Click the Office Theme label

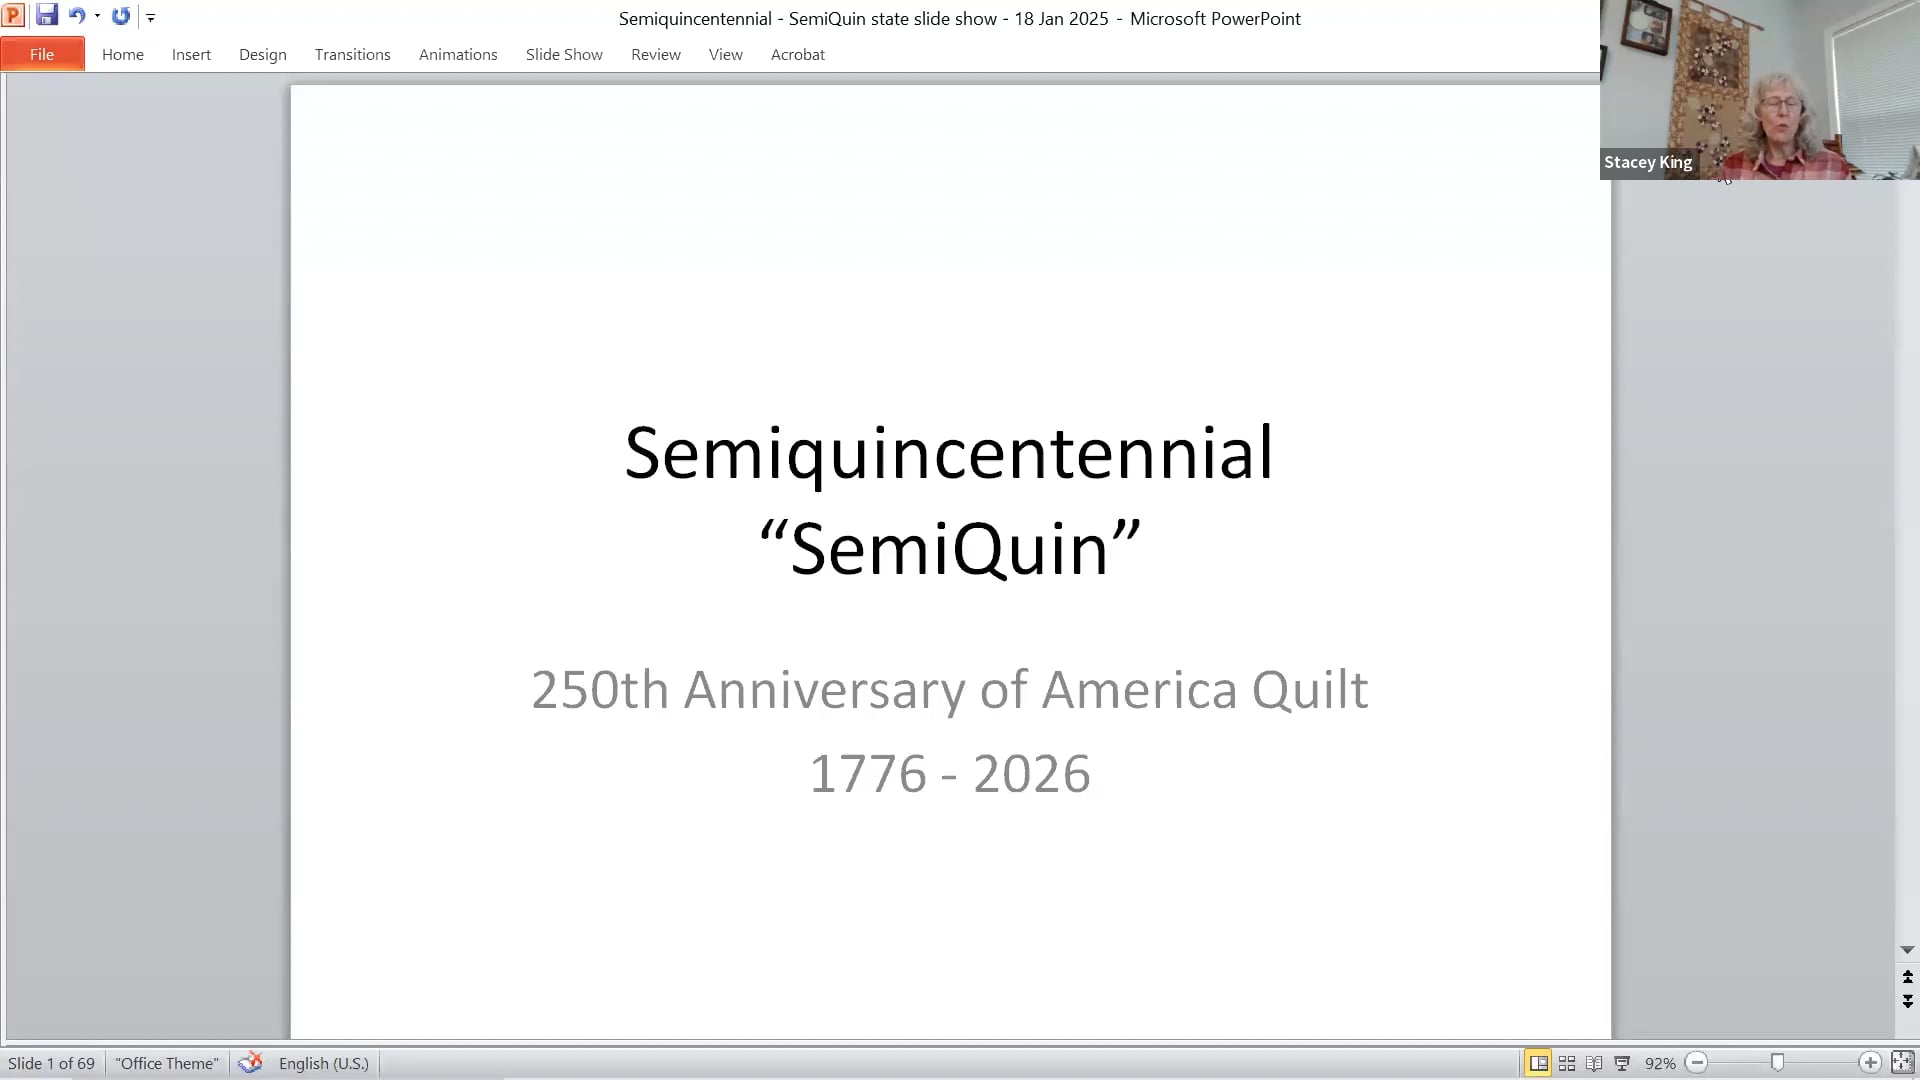coord(166,1063)
